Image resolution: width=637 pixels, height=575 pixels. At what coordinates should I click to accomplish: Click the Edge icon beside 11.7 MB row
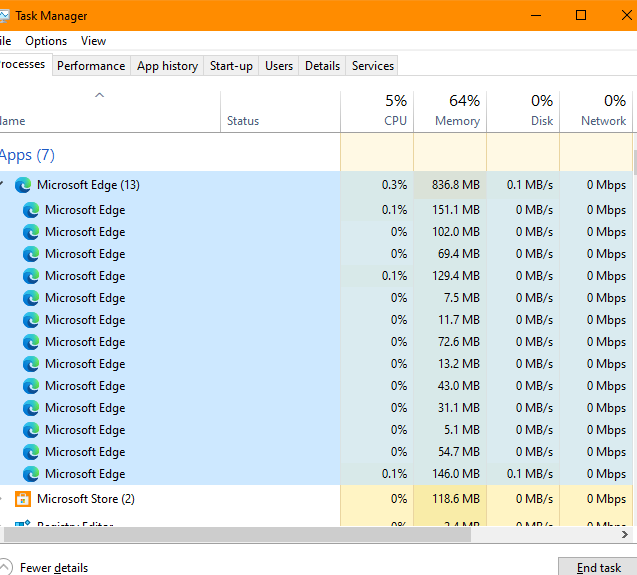point(31,320)
